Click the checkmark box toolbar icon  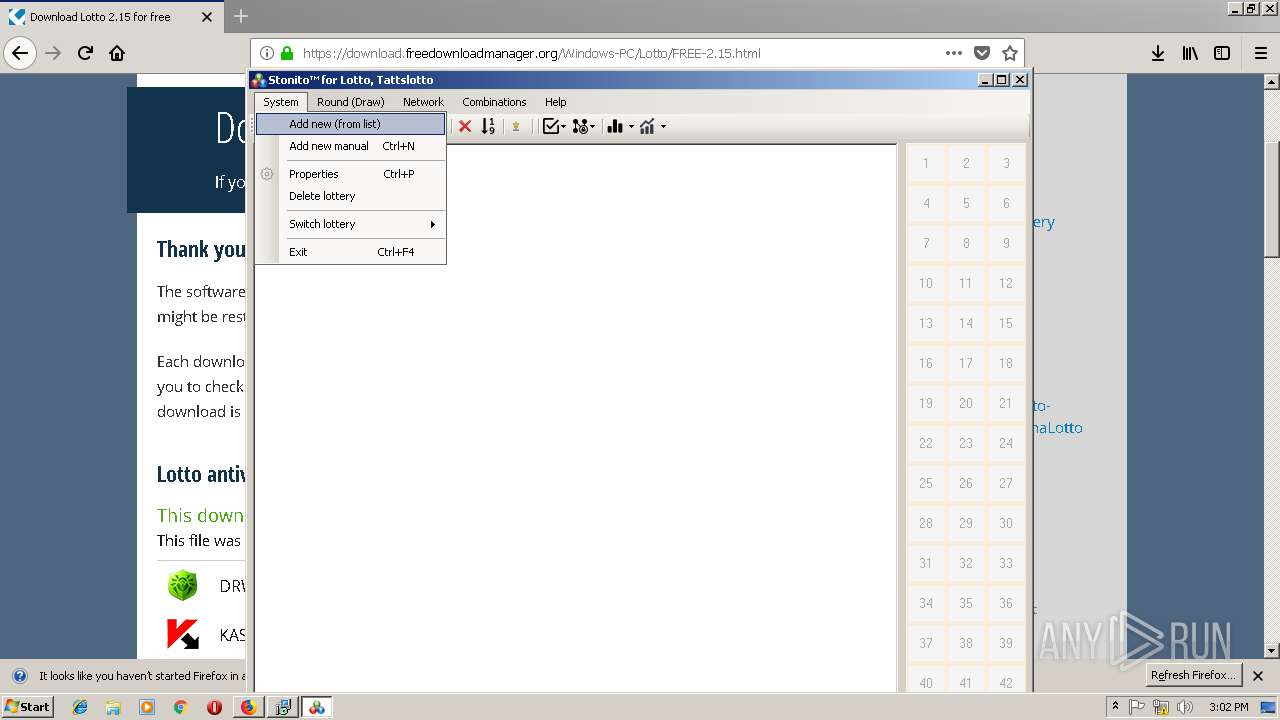coord(550,126)
